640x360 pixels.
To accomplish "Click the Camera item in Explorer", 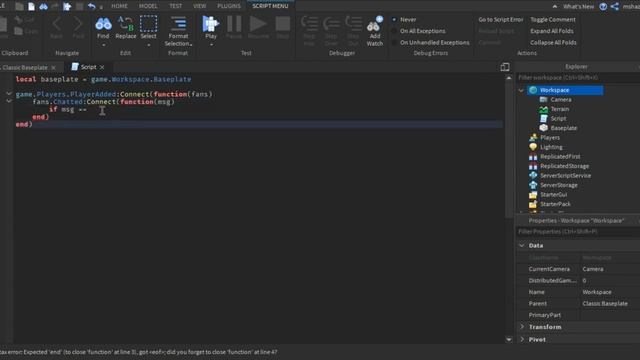I will click(x=561, y=100).
